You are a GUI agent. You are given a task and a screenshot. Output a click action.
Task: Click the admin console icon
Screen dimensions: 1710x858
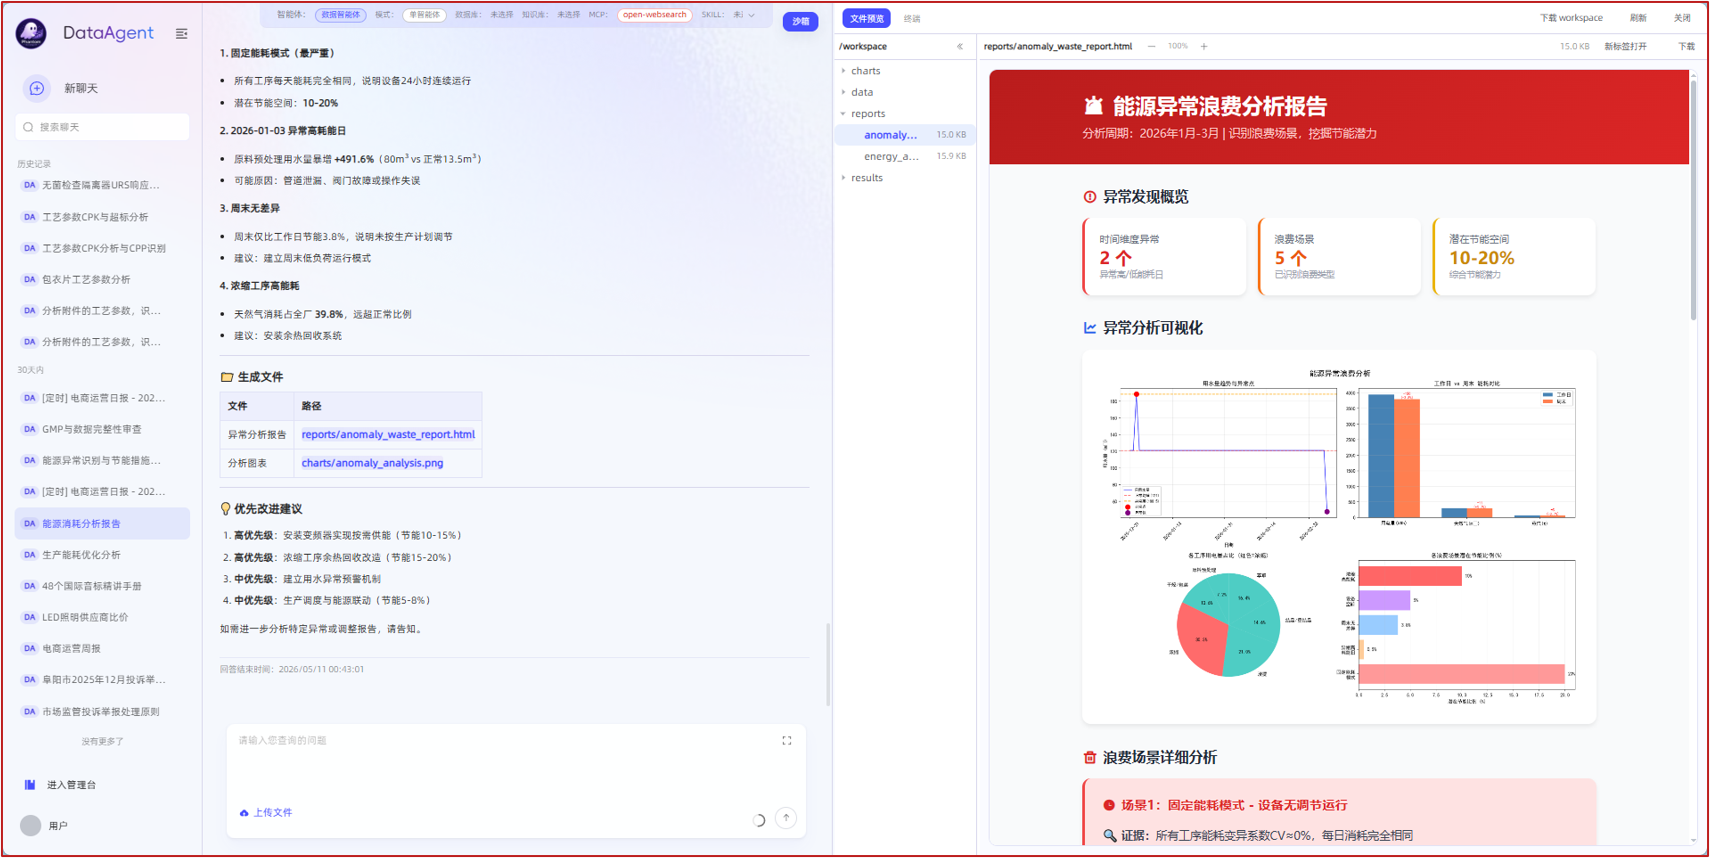[30, 785]
